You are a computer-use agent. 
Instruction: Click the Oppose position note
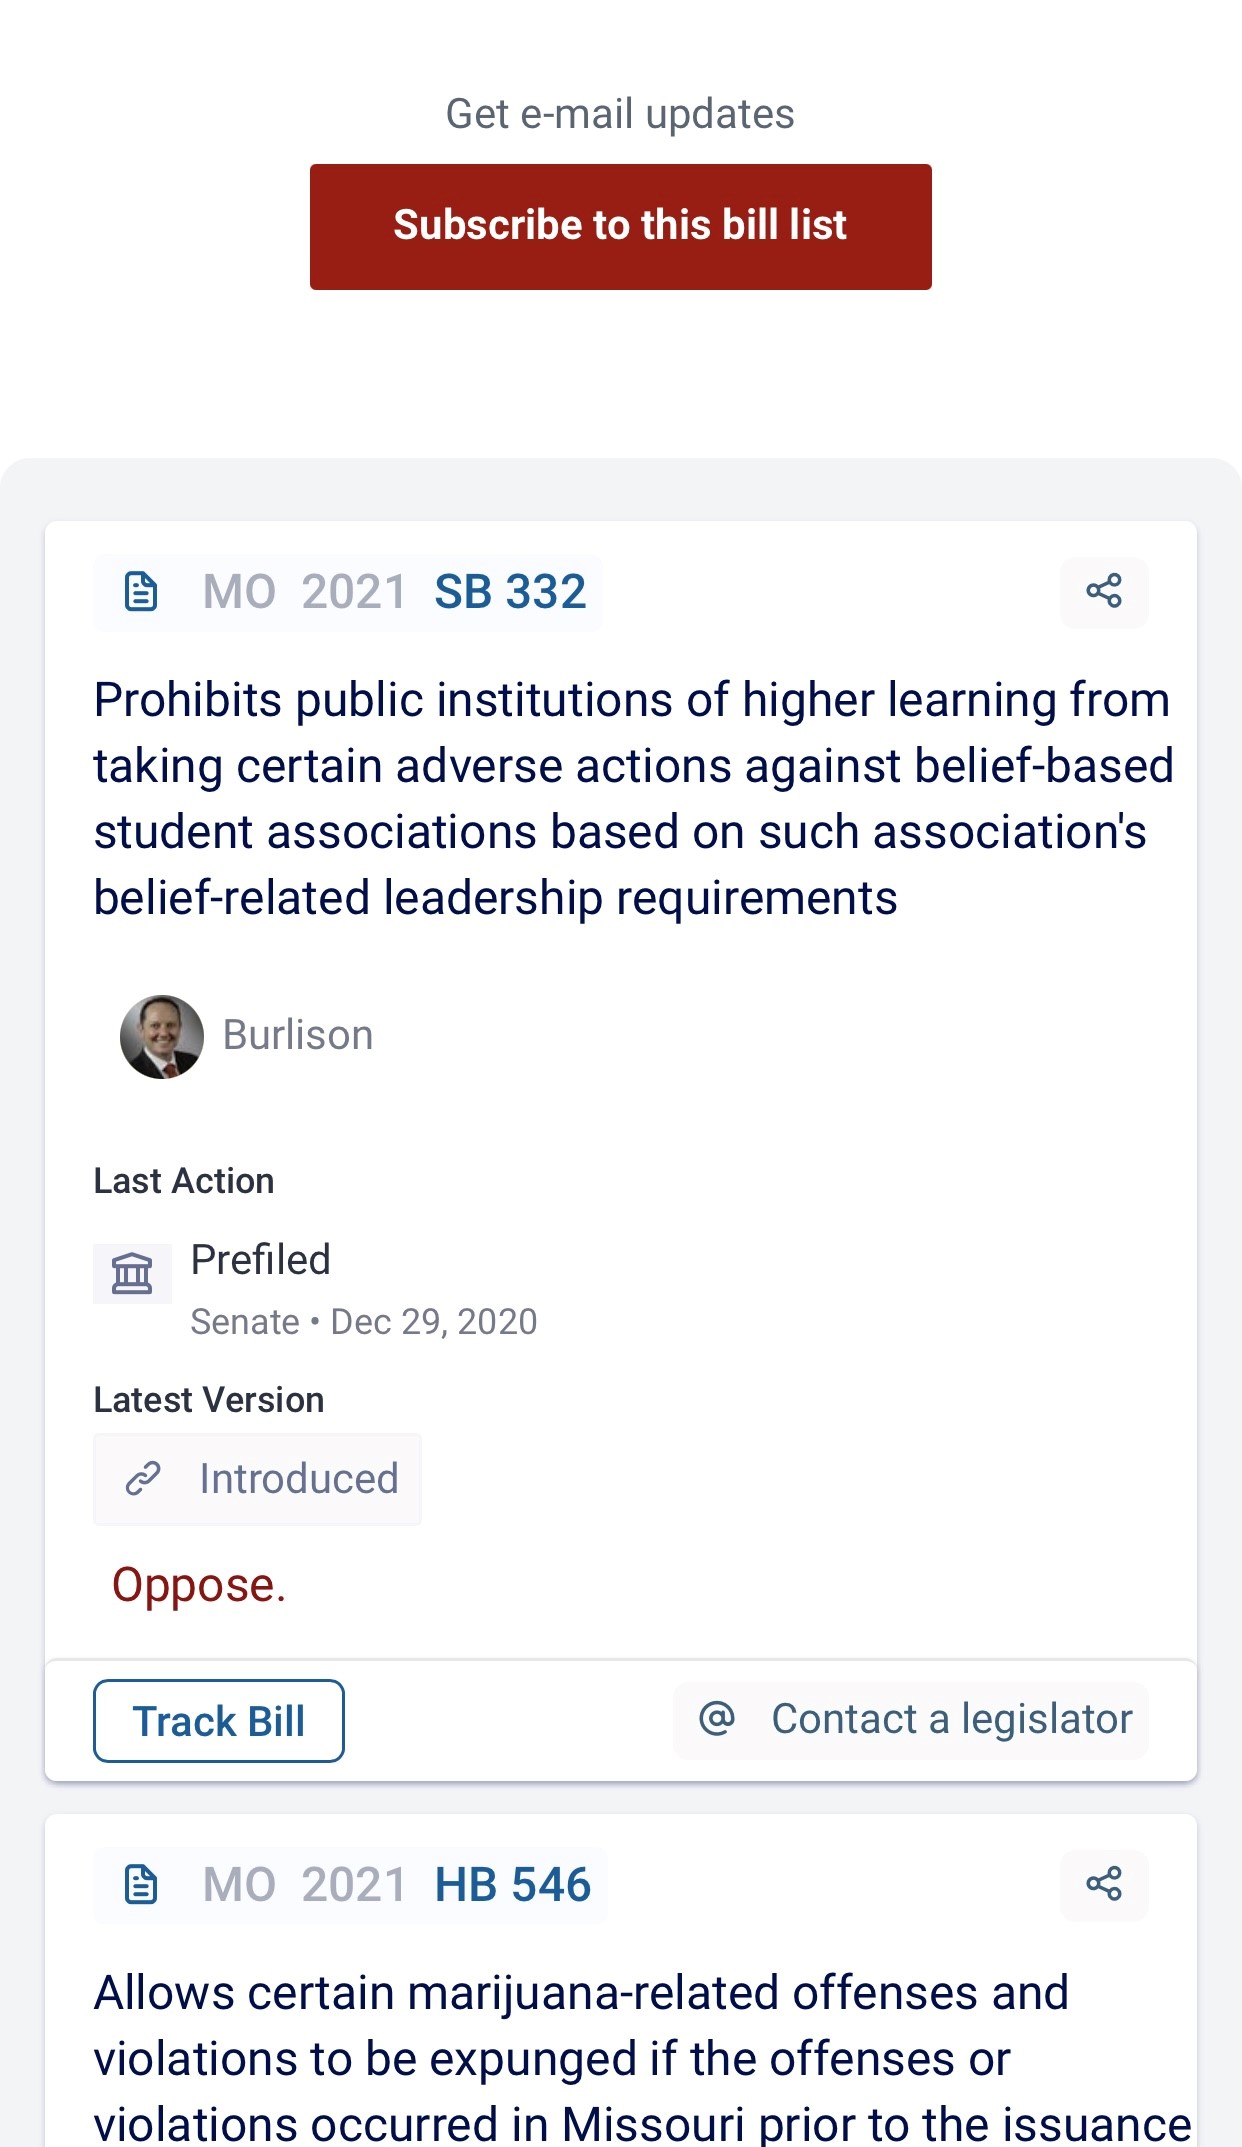(199, 1586)
